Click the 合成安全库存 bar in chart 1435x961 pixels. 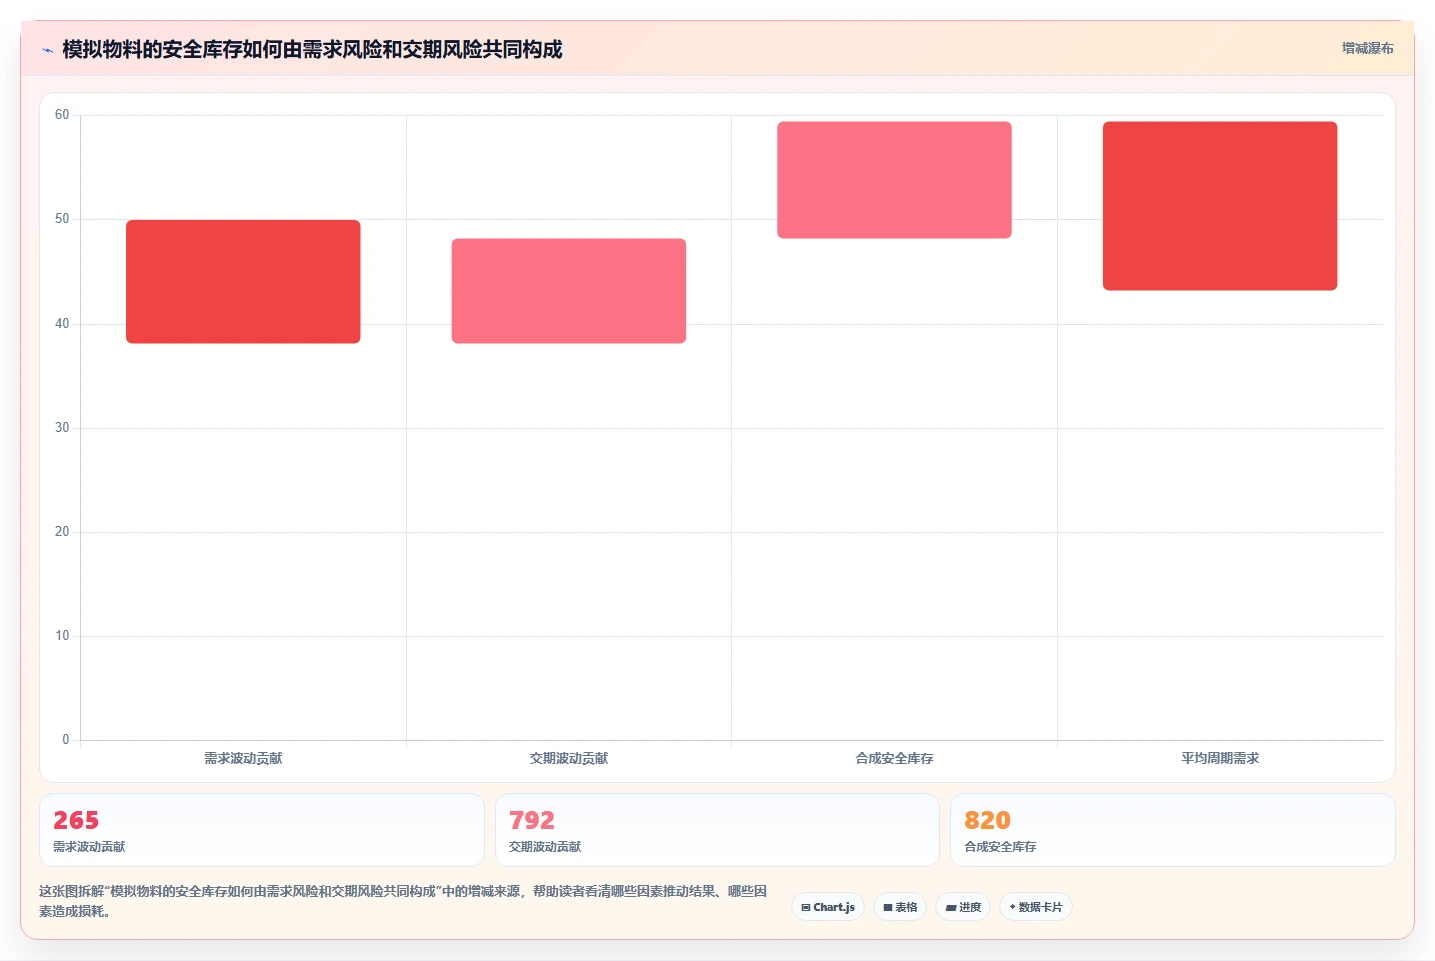click(x=894, y=180)
